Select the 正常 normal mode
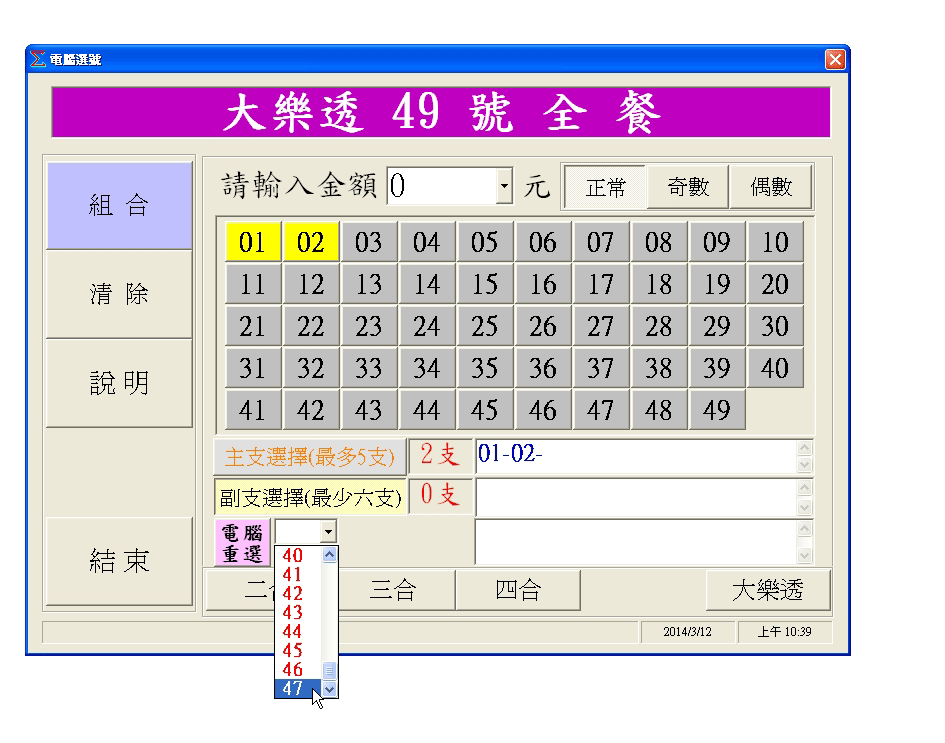This screenshot has width=945, height=743. (606, 187)
